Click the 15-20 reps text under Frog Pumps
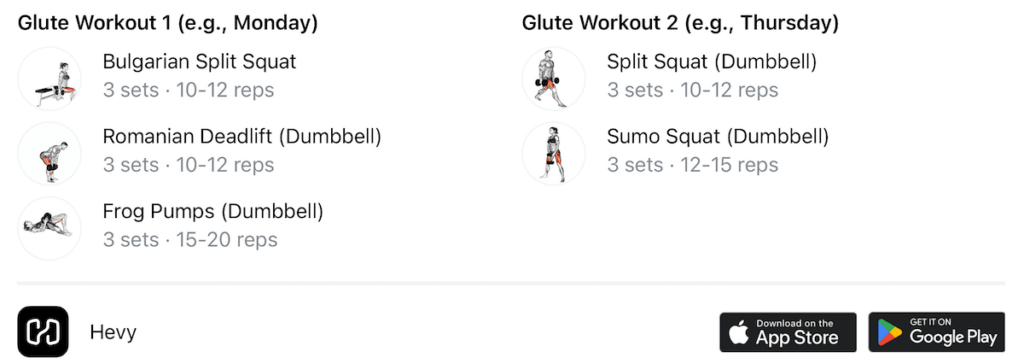This screenshot has height=364, width=1024. click(x=227, y=240)
